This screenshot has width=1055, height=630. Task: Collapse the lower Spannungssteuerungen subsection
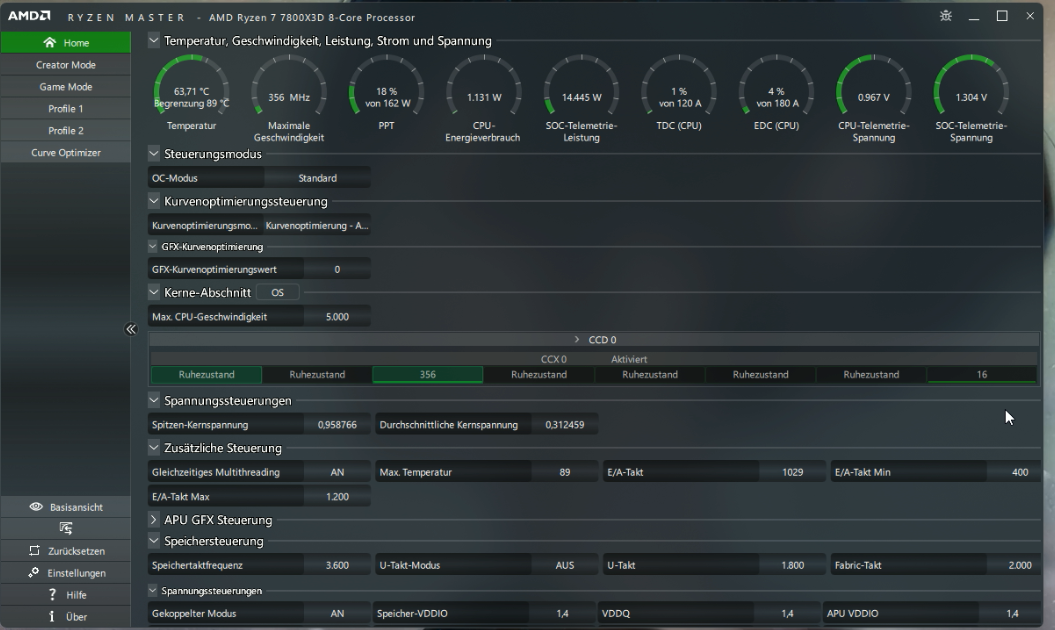coord(153,590)
